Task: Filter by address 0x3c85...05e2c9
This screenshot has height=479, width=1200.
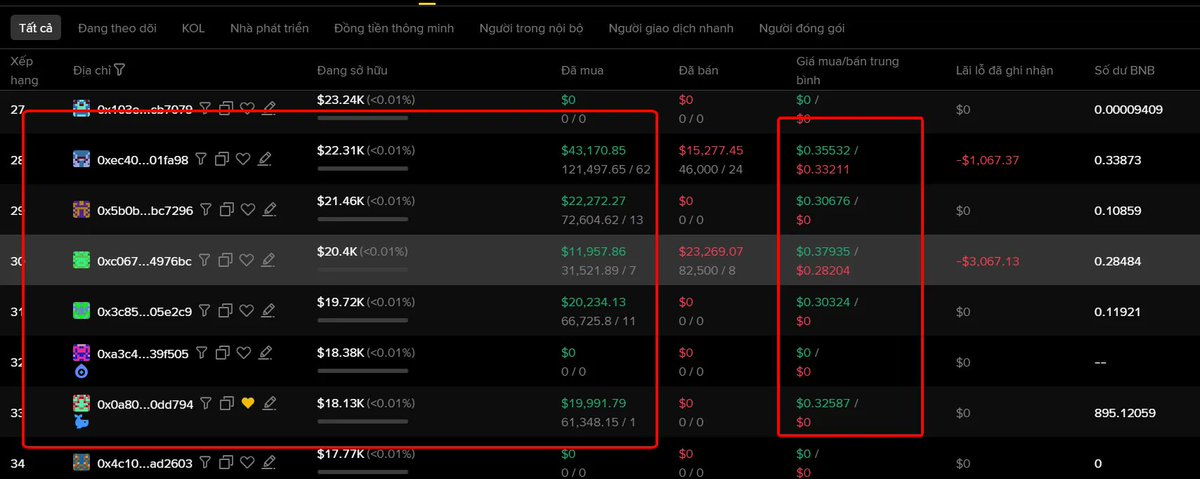Action: coord(204,311)
